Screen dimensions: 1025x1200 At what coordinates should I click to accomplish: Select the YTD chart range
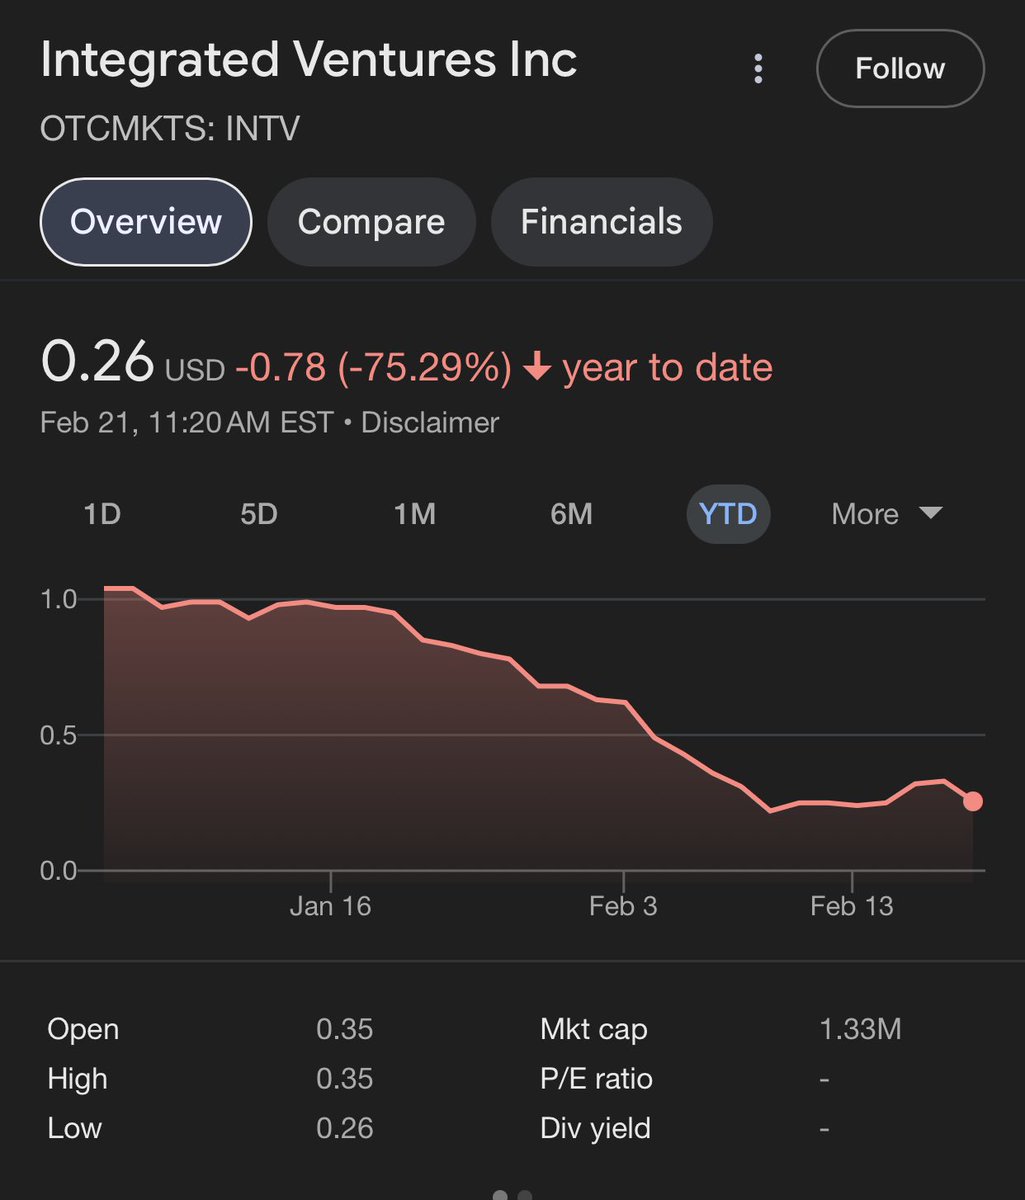coord(728,514)
